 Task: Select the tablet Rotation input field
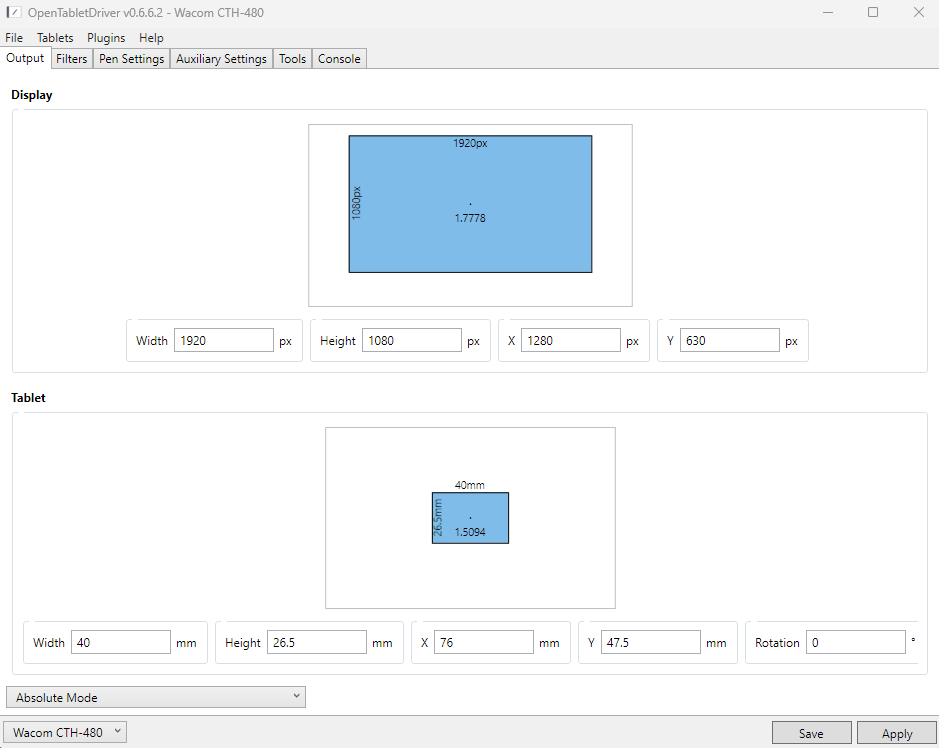pos(855,643)
